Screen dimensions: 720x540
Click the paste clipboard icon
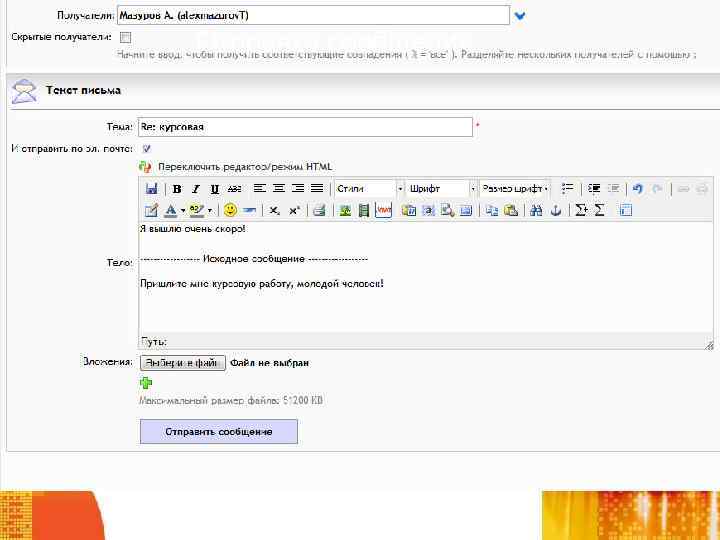pyautogui.click(x=511, y=210)
